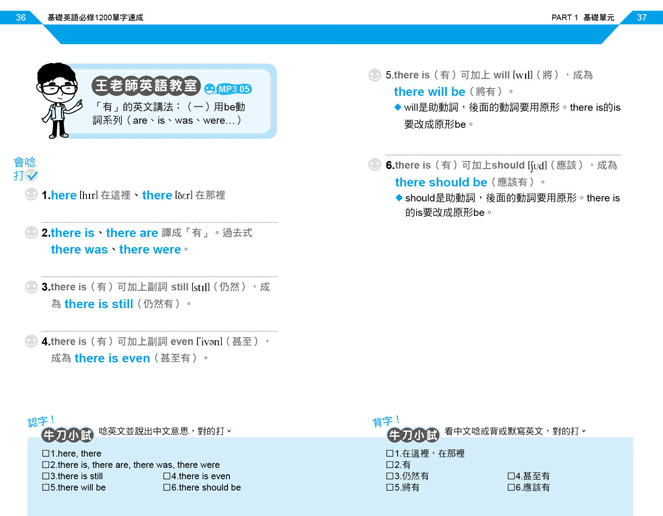
Task: Click the book title 基礎英語必修1200單字速成
Action: point(95,17)
